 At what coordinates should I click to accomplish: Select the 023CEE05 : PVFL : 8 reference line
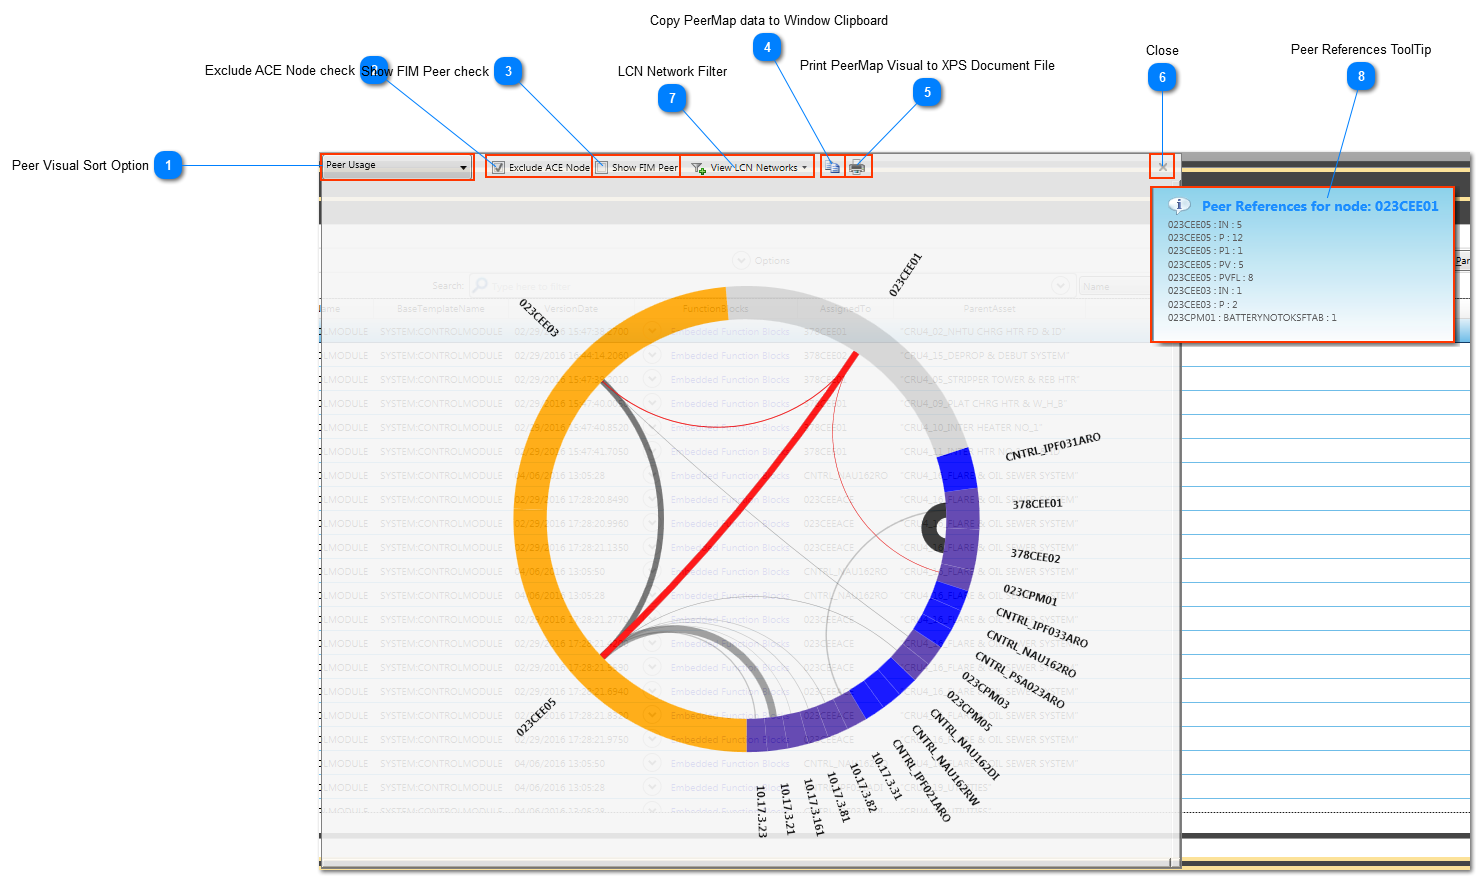click(1210, 278)
